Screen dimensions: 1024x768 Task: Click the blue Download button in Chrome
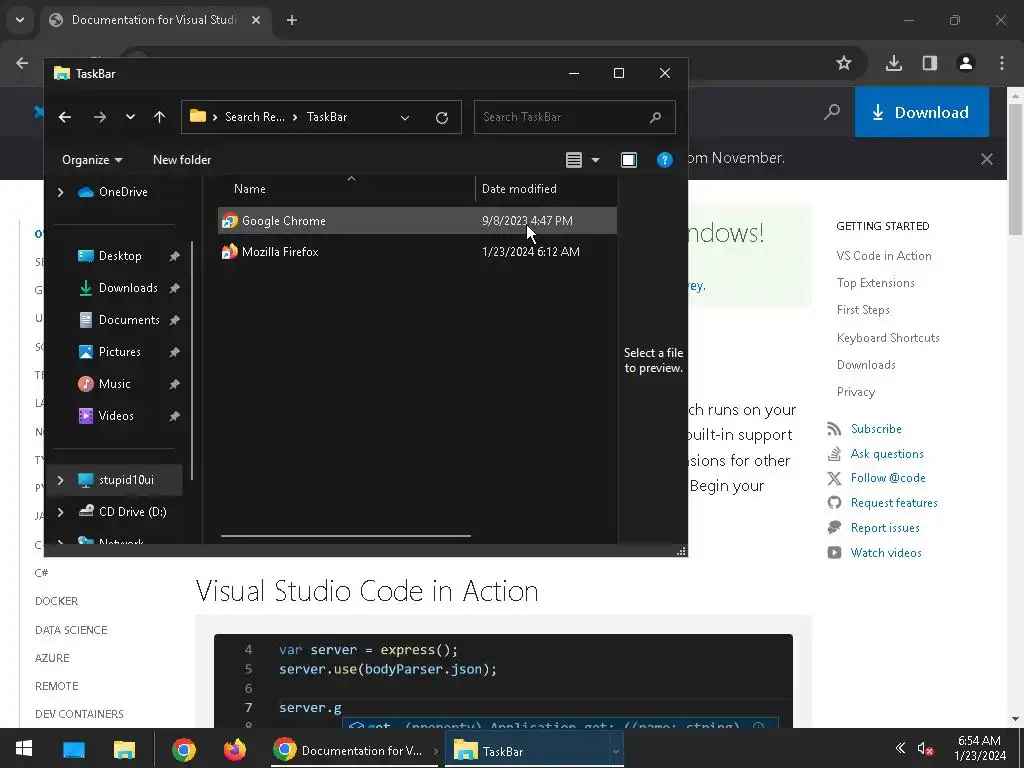tap(921, 112)
